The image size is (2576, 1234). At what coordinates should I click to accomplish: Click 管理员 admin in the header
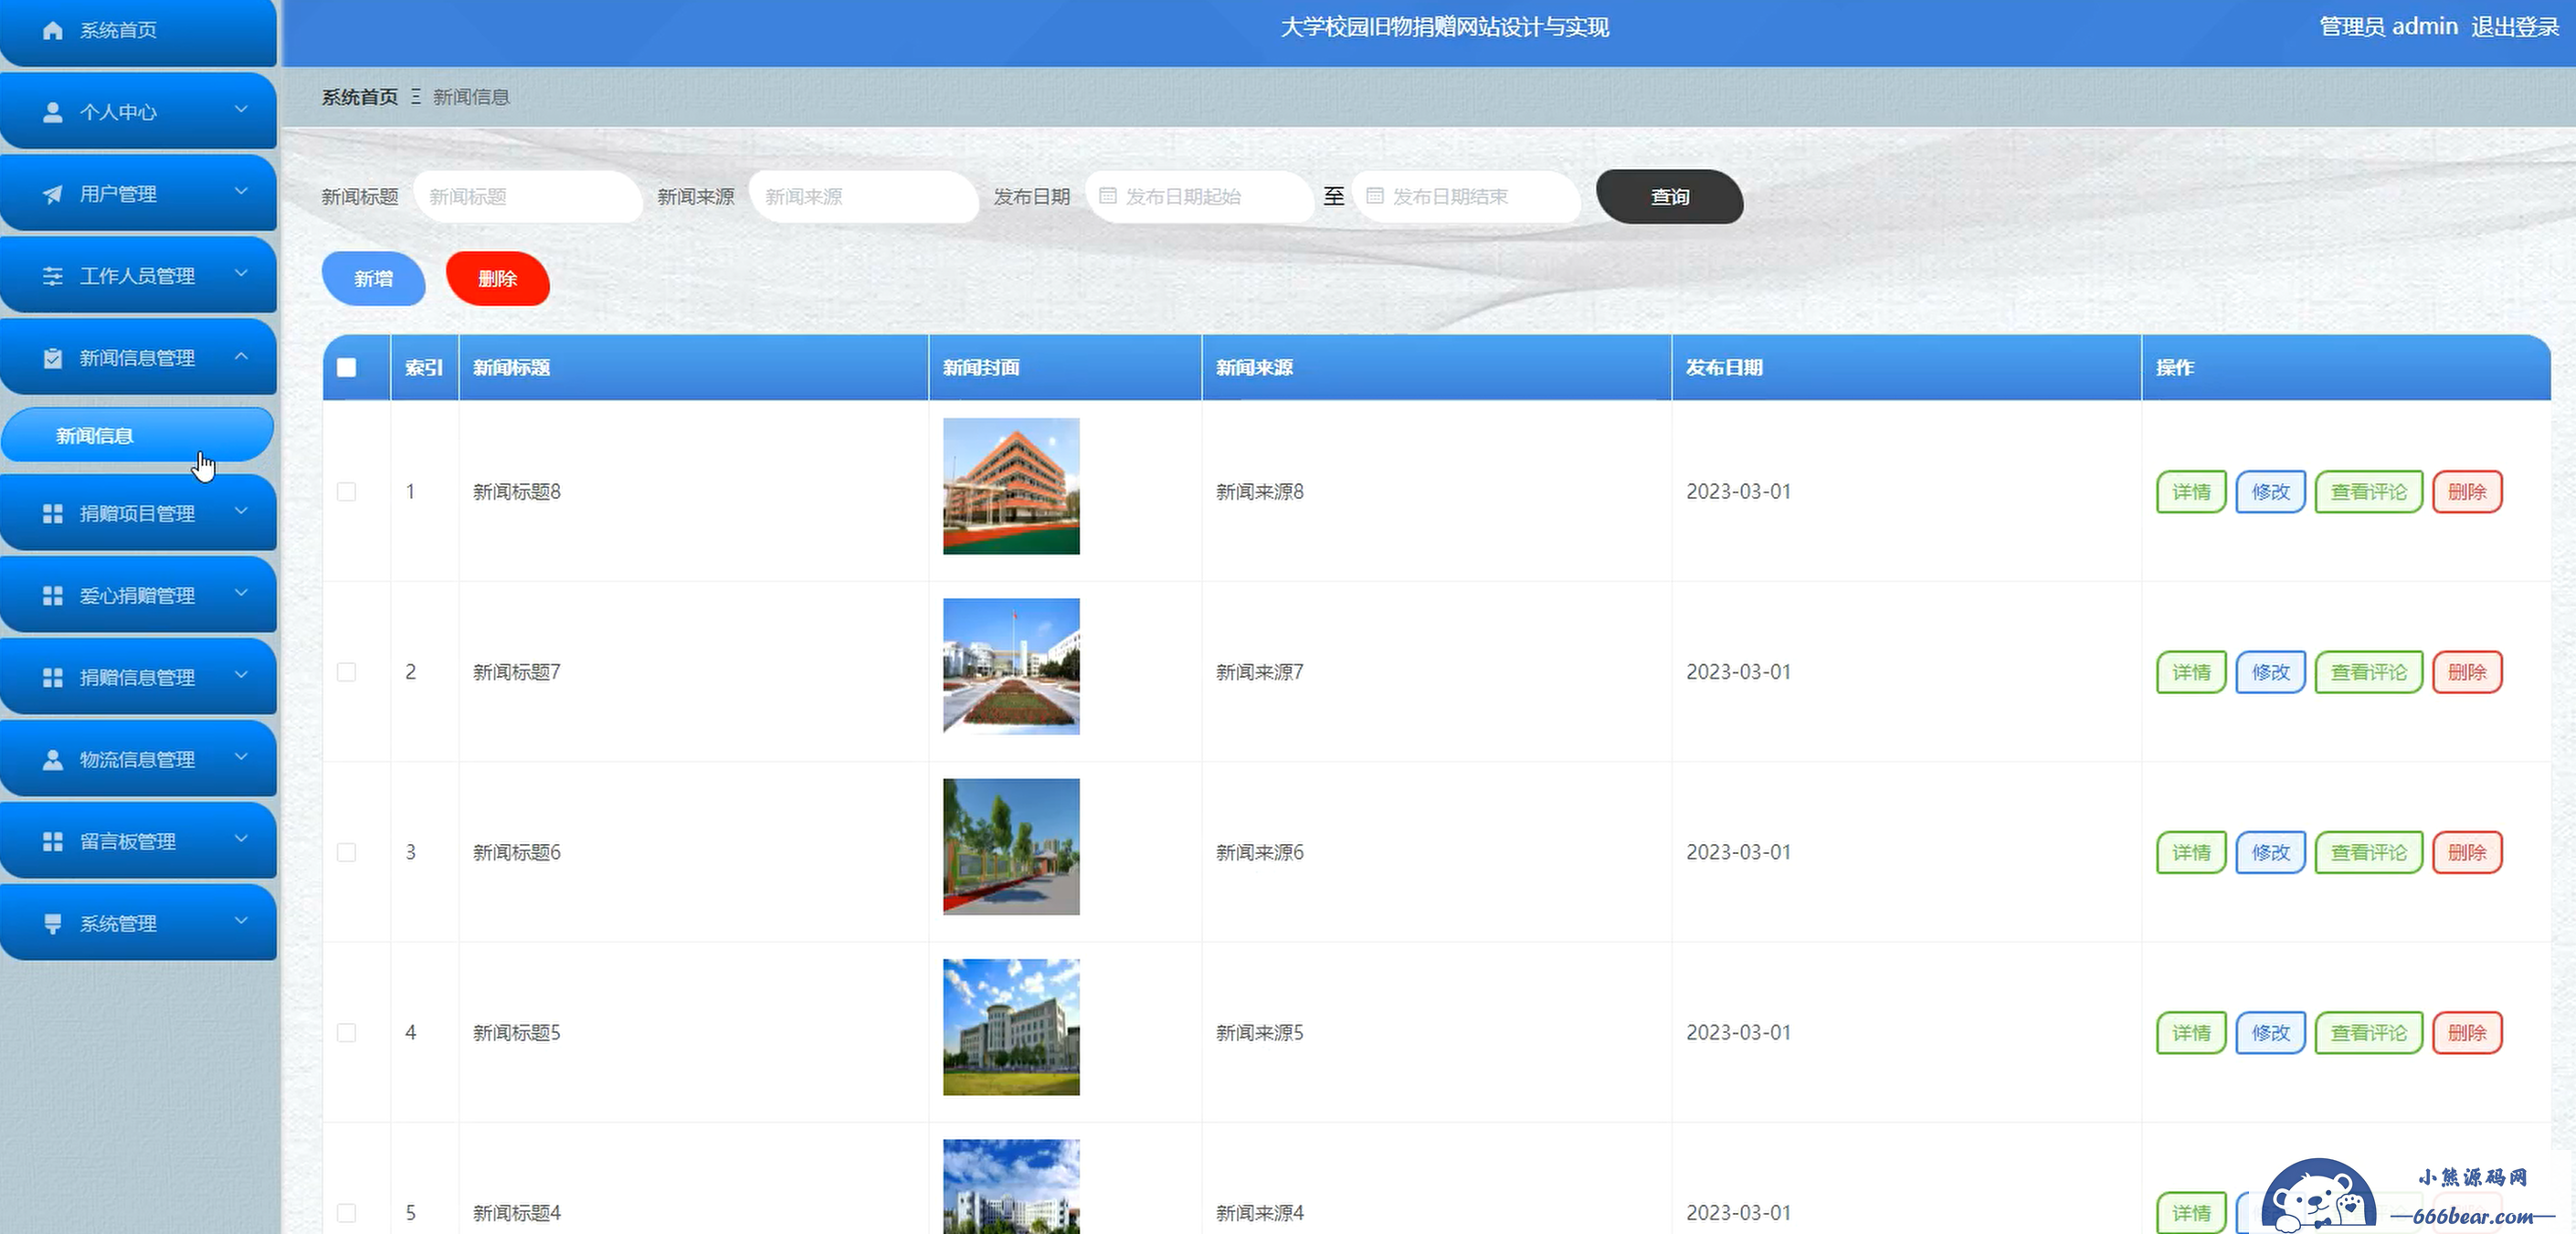click(2388, 27)
